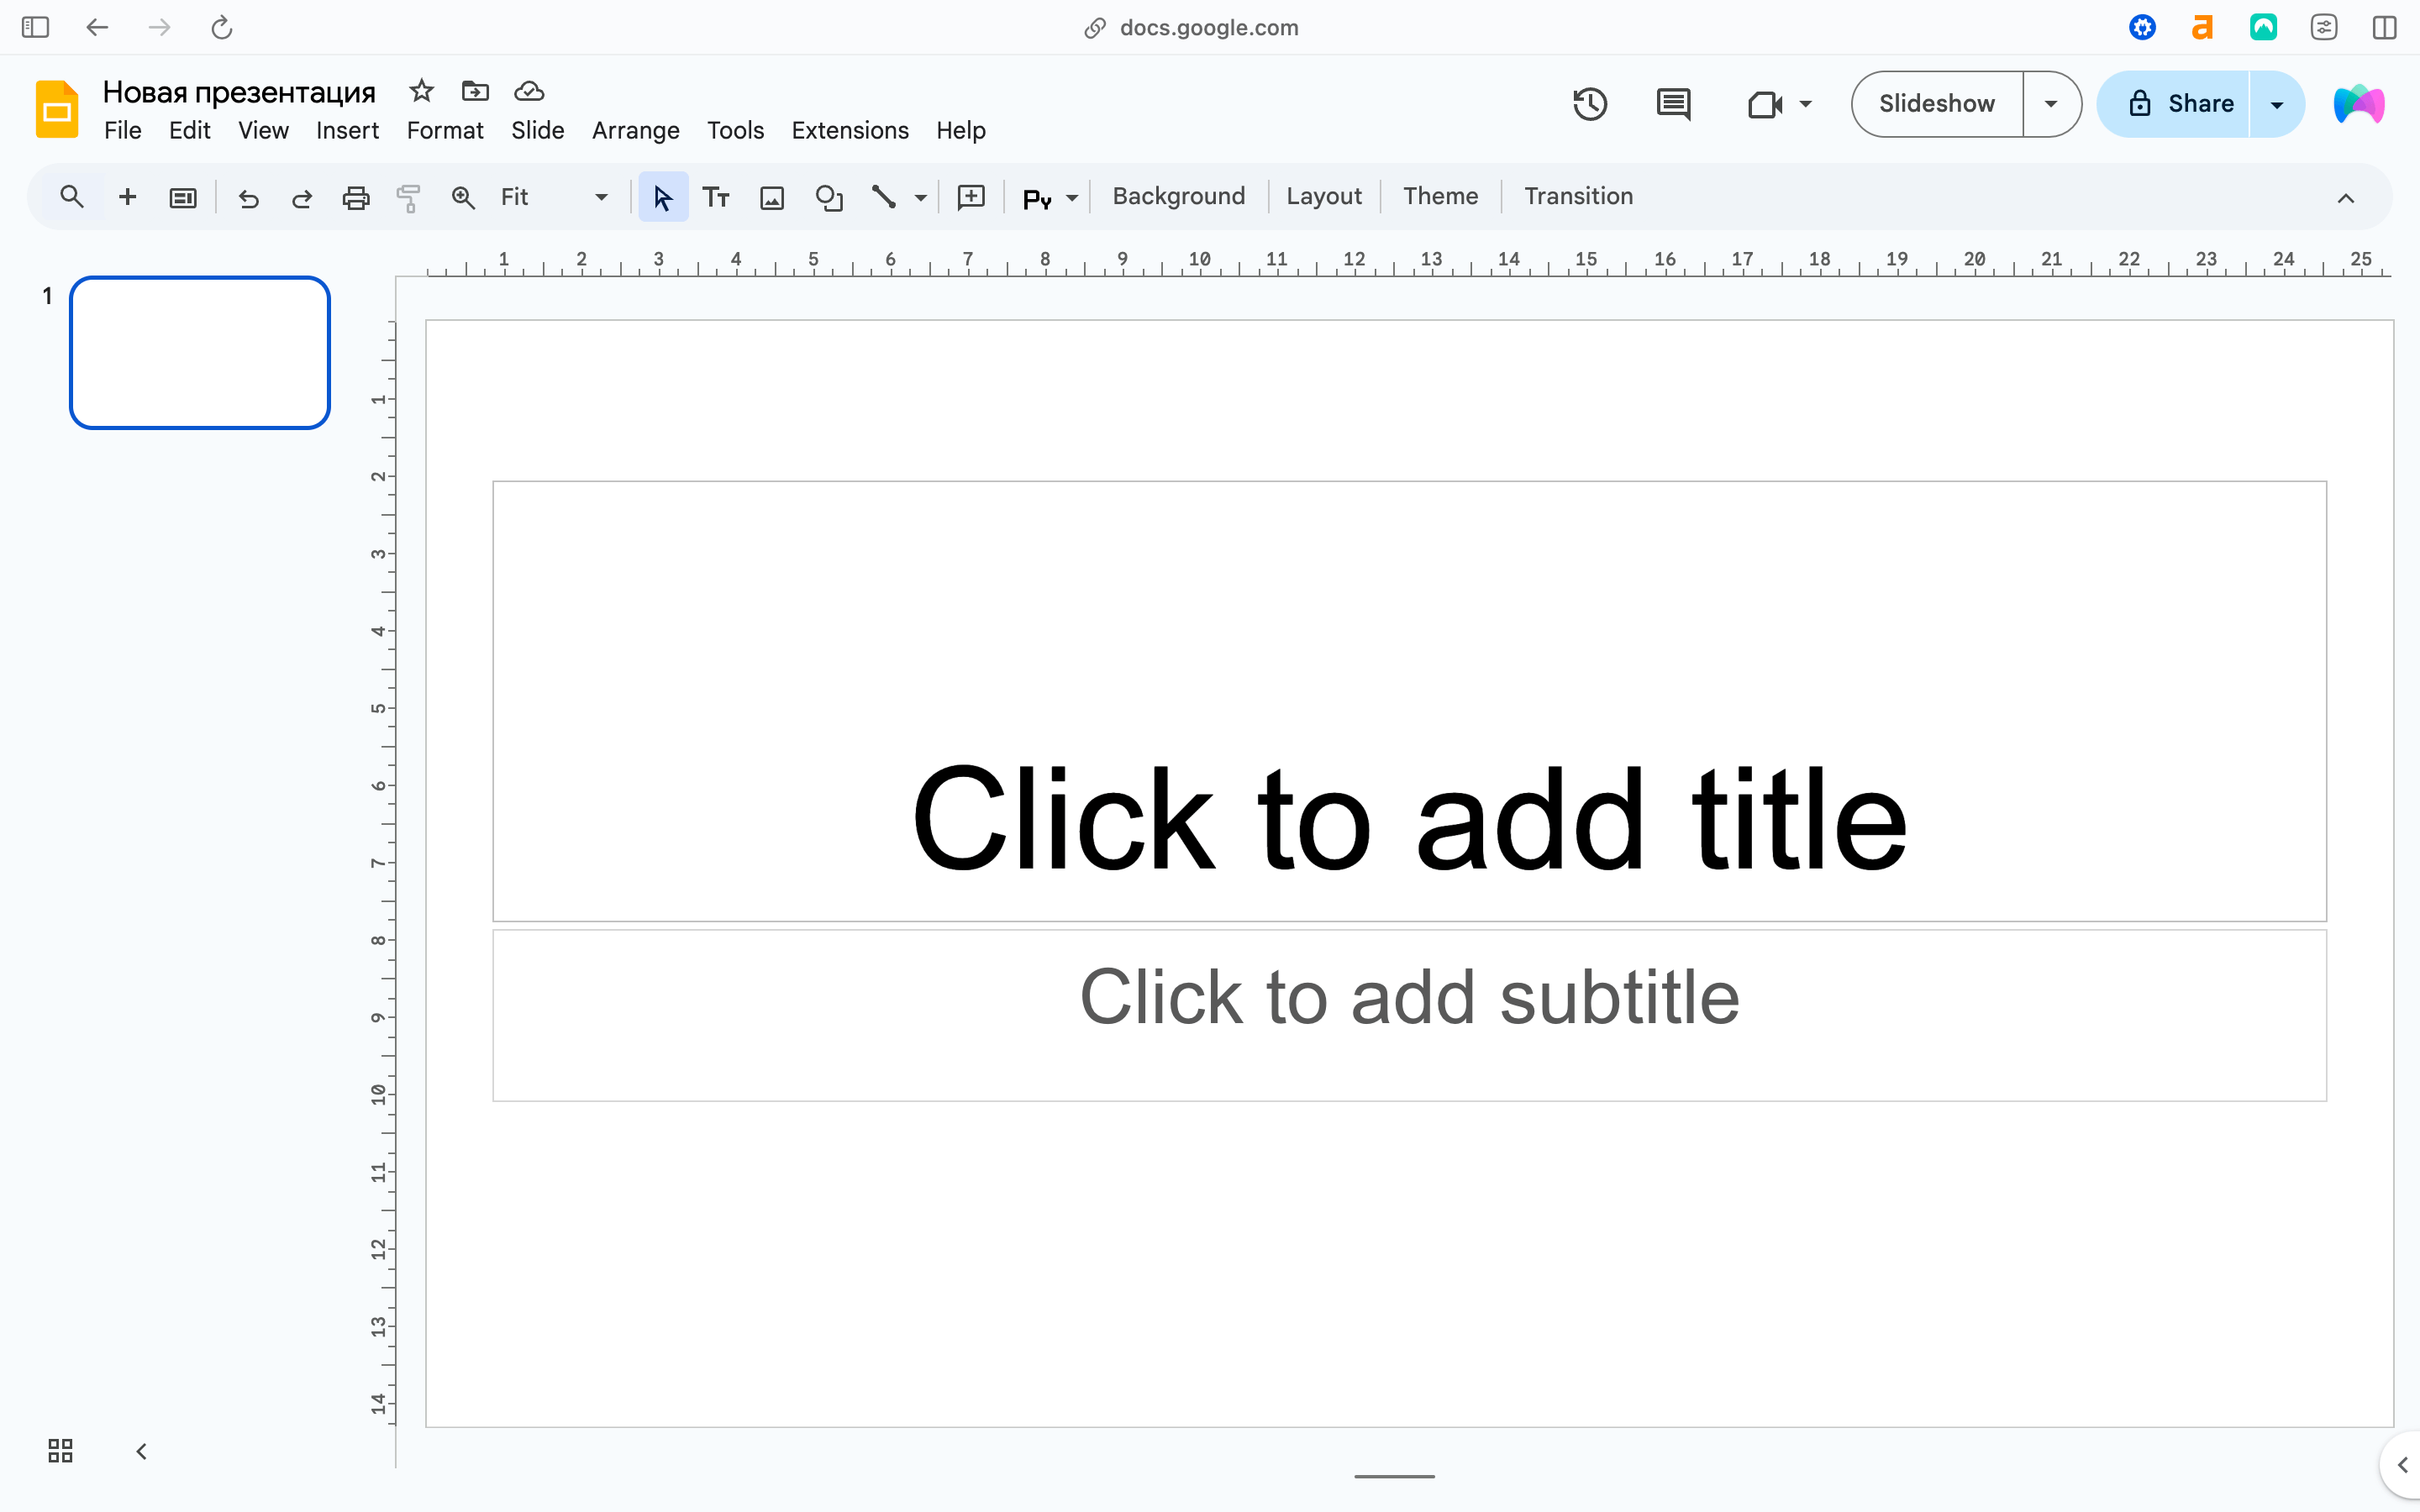The height and width of the screenshot is (1512, 2420).
Task: Open the comments panel icon
Action: tap(1673, 104)
